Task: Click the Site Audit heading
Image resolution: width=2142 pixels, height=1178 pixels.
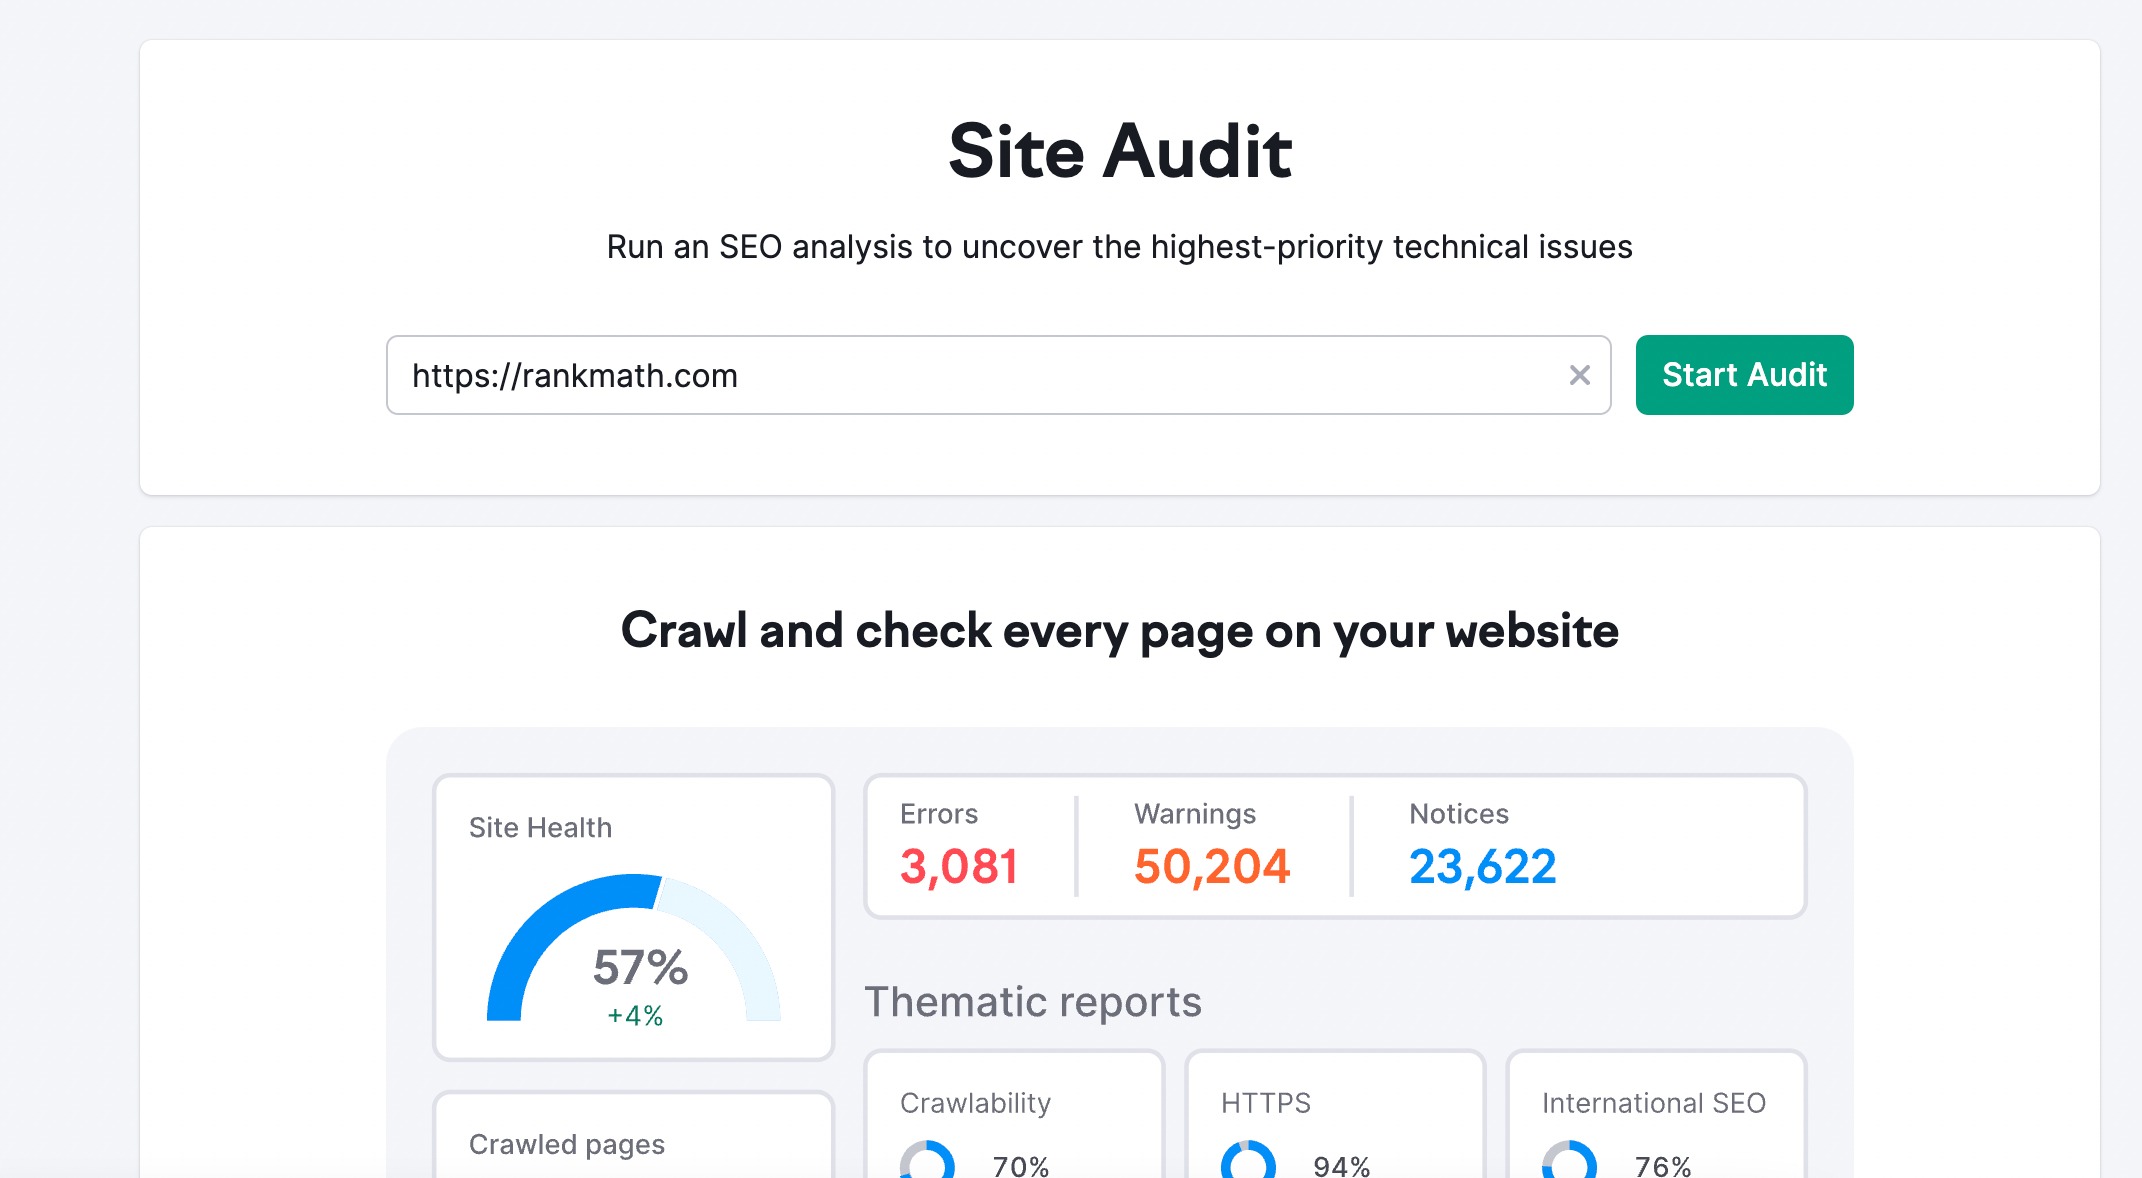Action: pyautogui.click(x=1120, y=151)
